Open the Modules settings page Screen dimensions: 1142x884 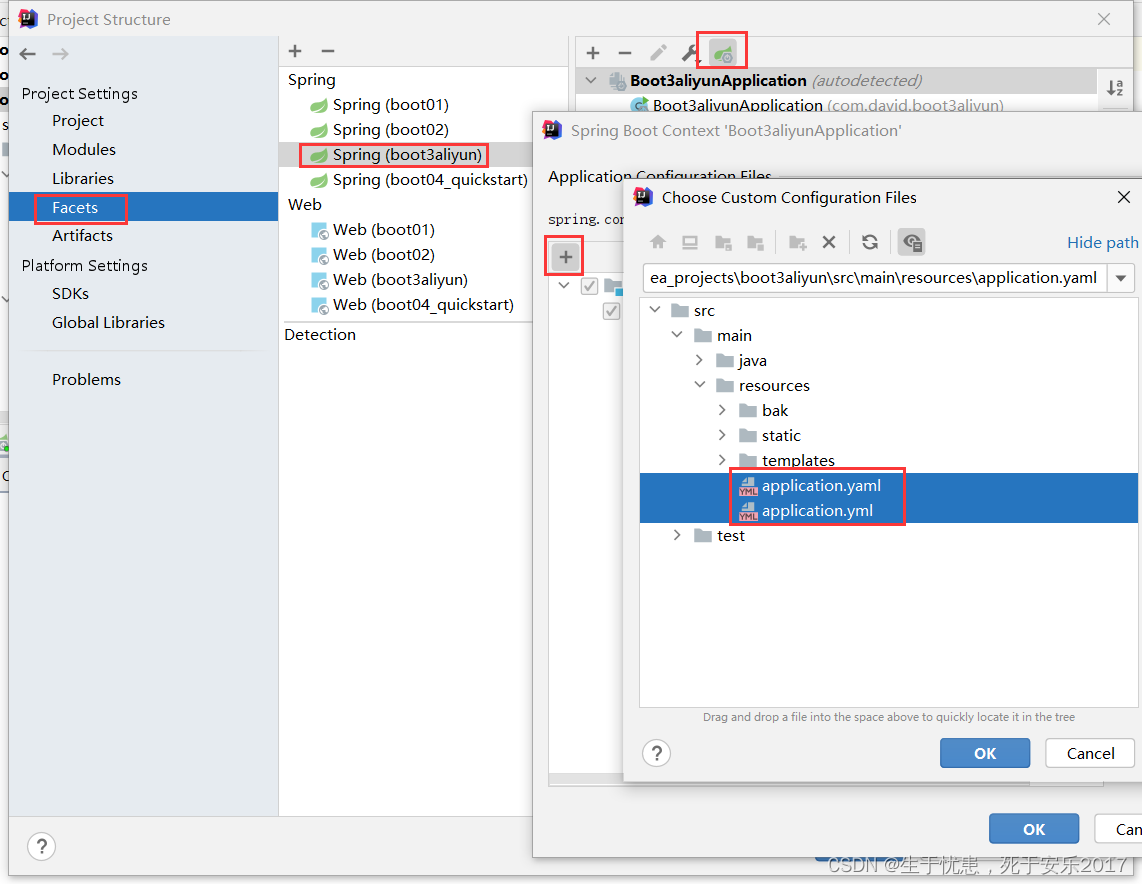click(x=84, y=149)
